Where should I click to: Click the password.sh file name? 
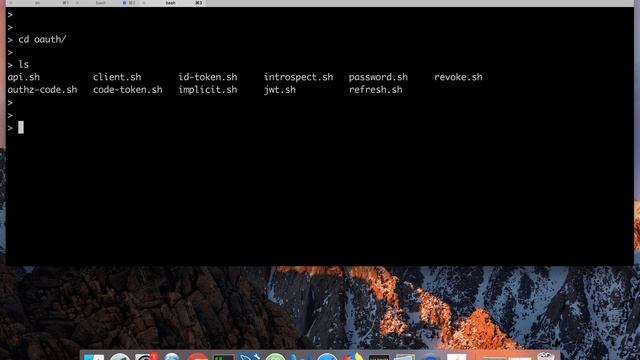(378, 77)
